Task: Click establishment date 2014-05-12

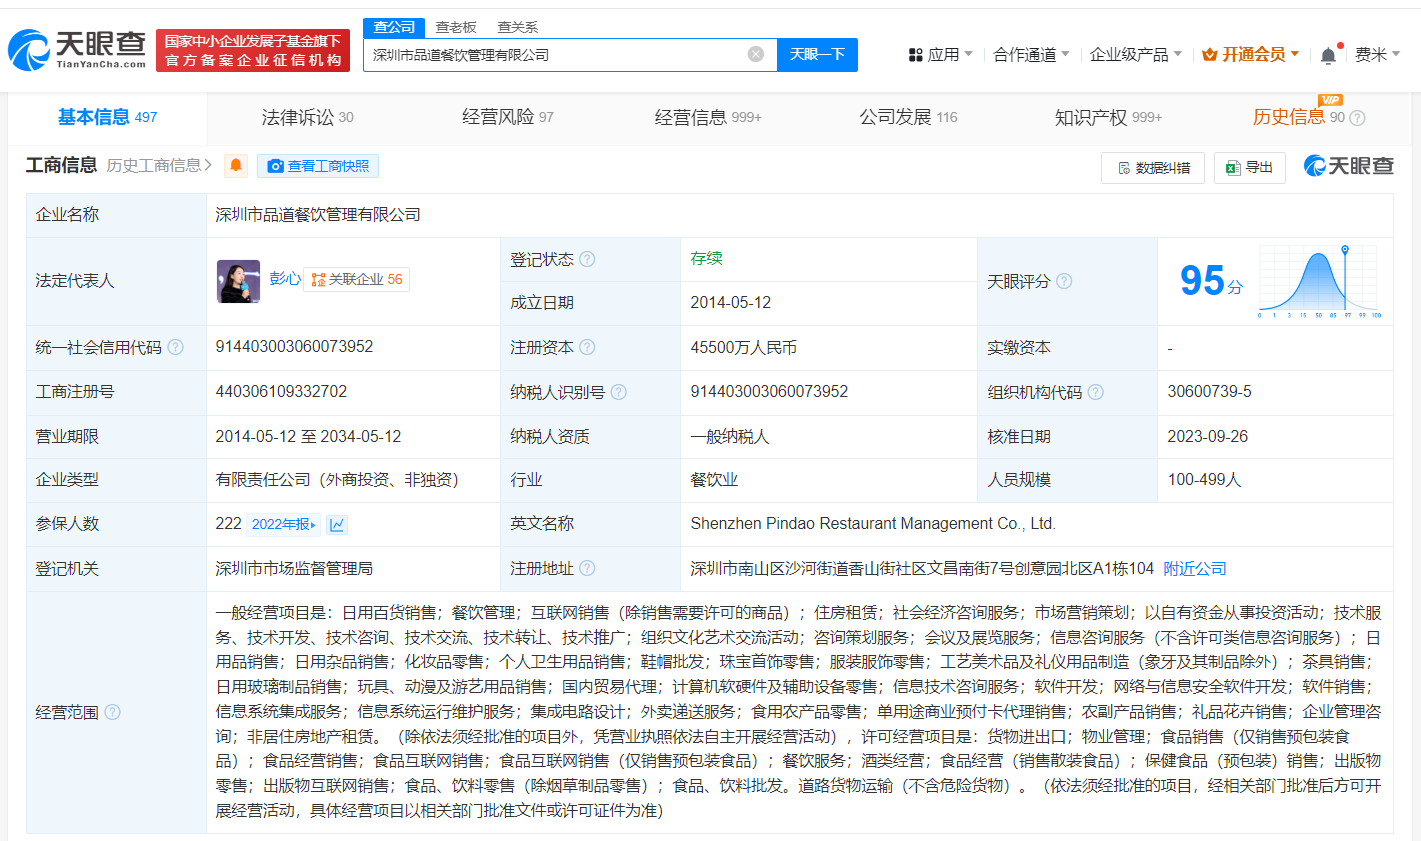Action: tap(730, 302)
